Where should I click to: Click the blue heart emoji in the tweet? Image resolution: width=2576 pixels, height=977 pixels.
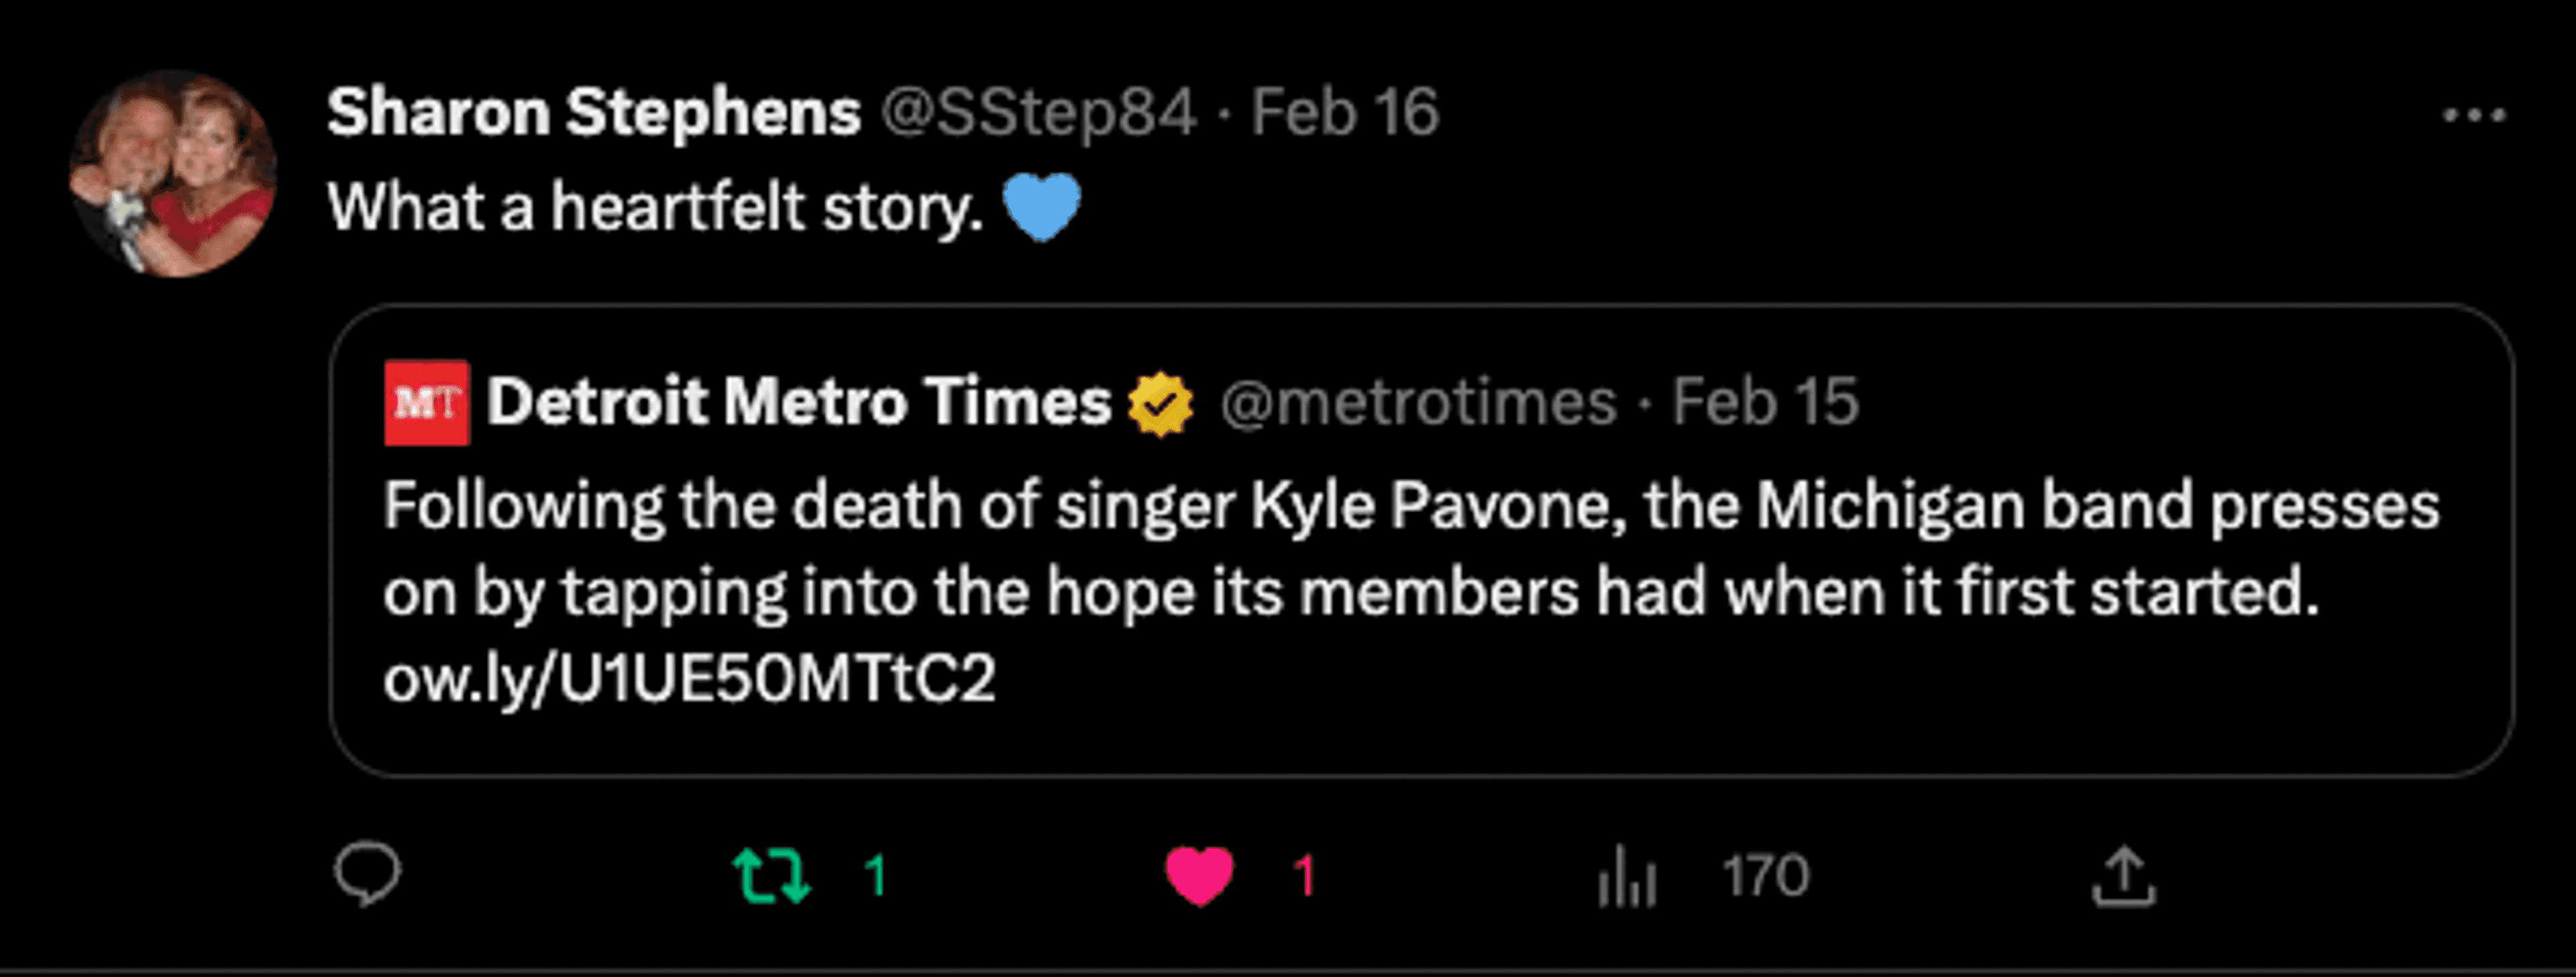1041,206
